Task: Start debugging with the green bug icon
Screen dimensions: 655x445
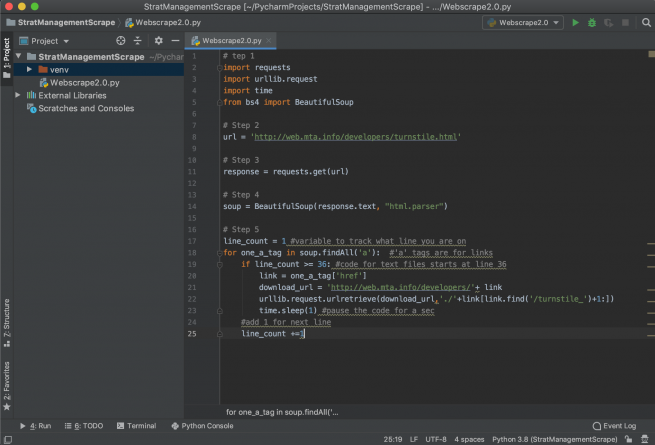Action: (x=592, y=22)
